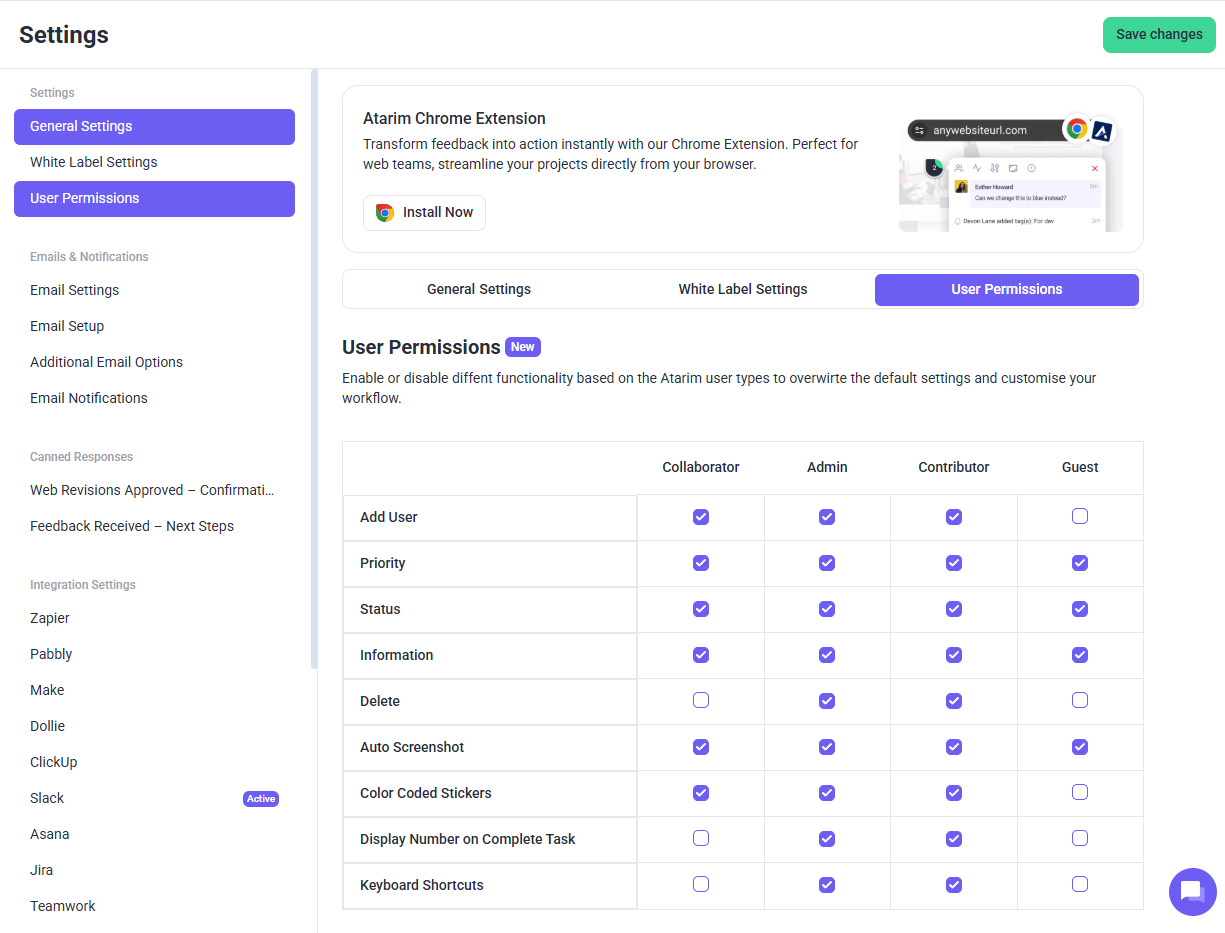Open the live chat widget bubble

pos(1192,891)
